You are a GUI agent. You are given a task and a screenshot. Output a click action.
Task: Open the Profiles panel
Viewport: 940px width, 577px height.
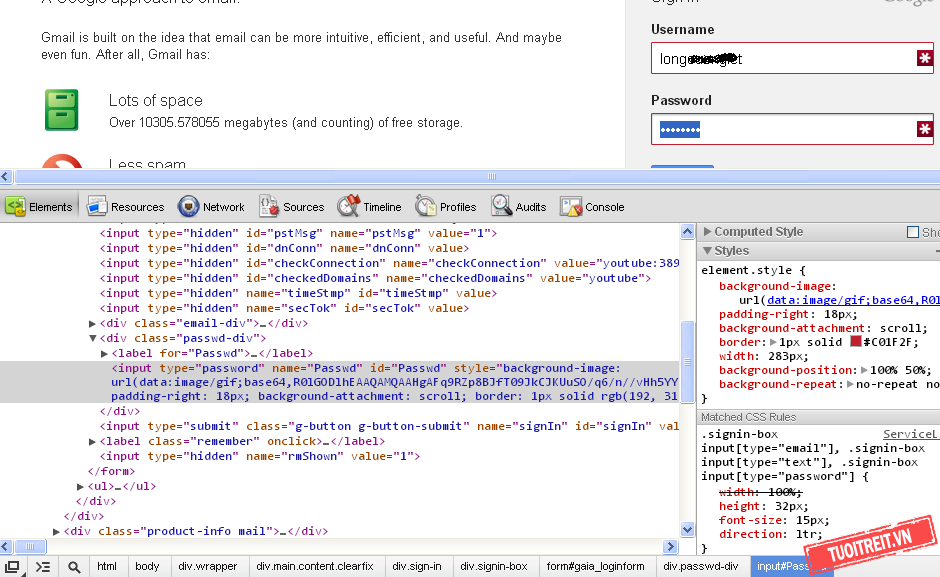point(446,207)
